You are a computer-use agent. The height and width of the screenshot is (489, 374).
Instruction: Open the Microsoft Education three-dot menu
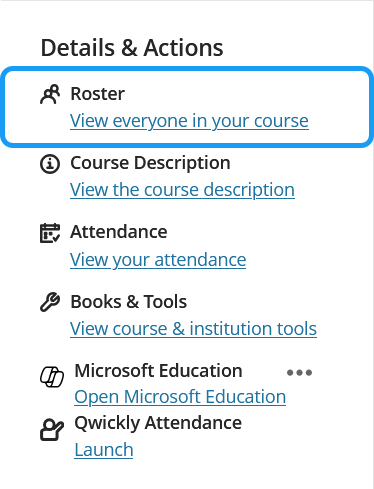pos(299,372)
